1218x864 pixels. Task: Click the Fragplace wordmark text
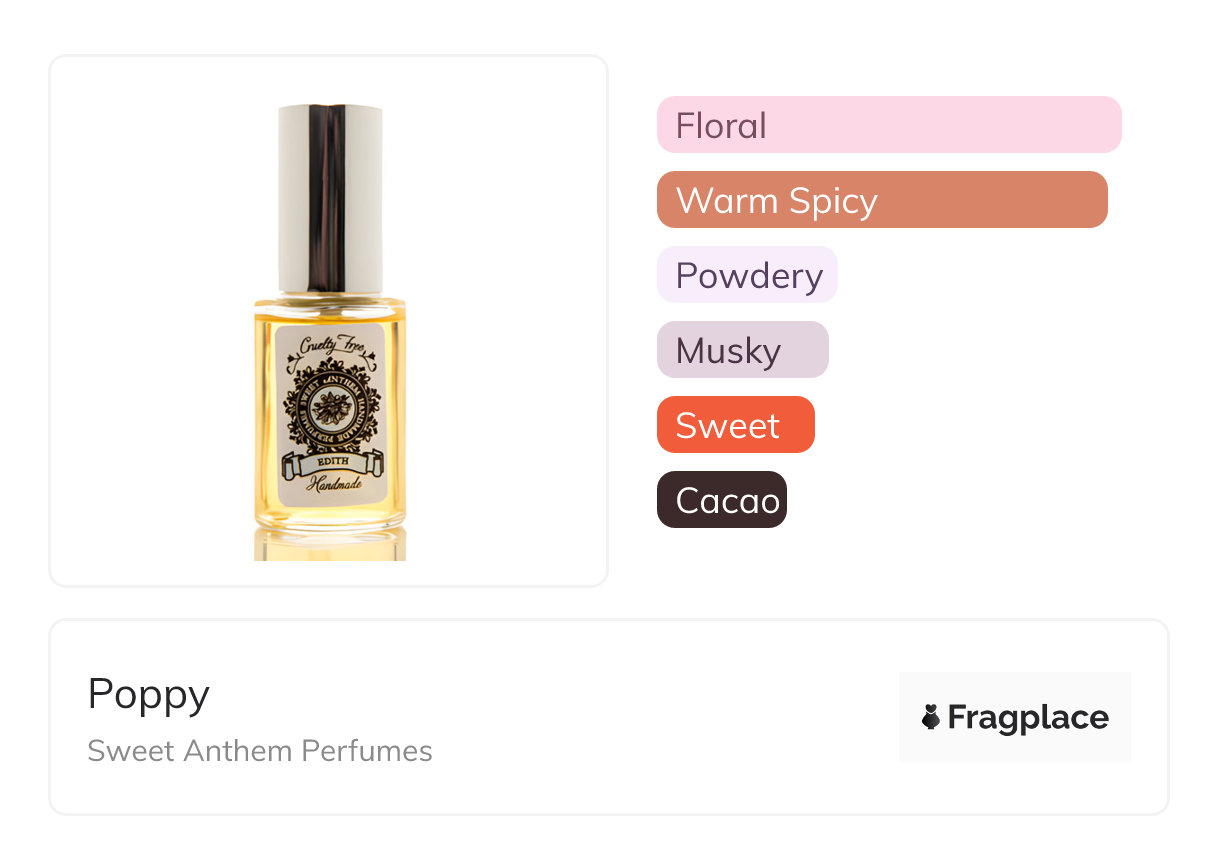pyautogui.click(x=1028, y=717)
